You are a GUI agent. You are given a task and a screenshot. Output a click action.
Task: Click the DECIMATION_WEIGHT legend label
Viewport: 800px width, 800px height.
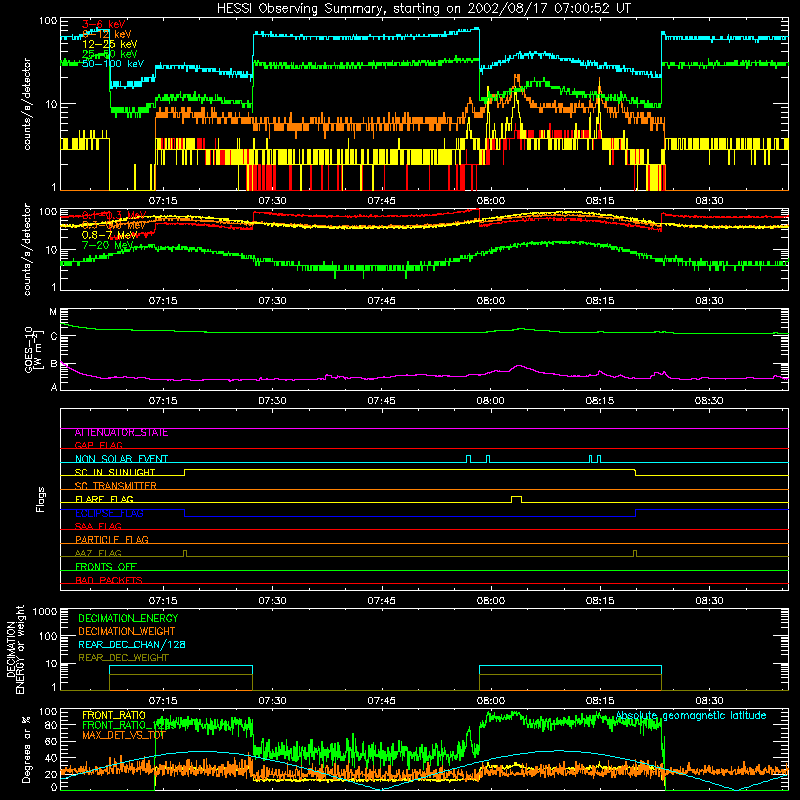click(x=127, y=631)
